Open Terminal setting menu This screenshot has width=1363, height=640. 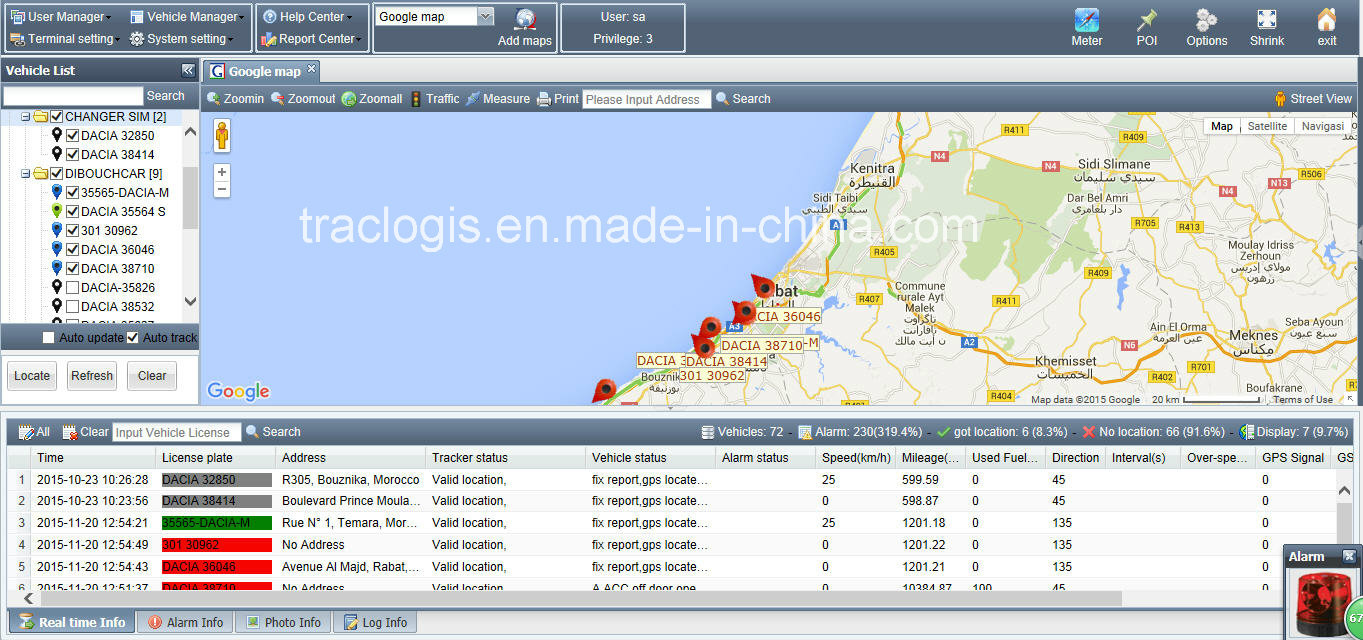pos(66,39)
